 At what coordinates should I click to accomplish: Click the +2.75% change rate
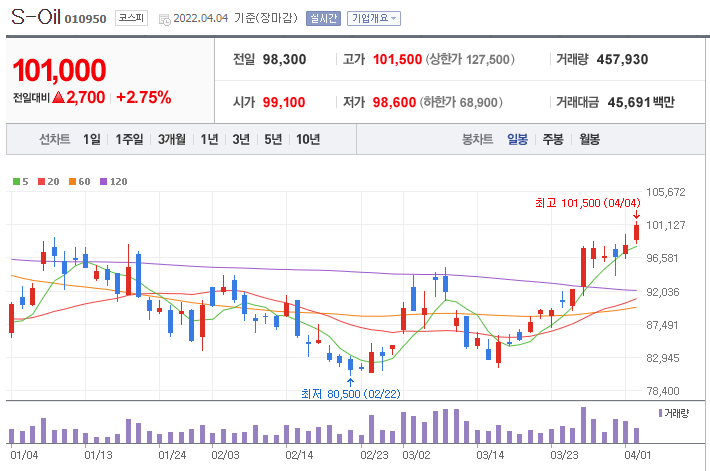coord(144,97)
